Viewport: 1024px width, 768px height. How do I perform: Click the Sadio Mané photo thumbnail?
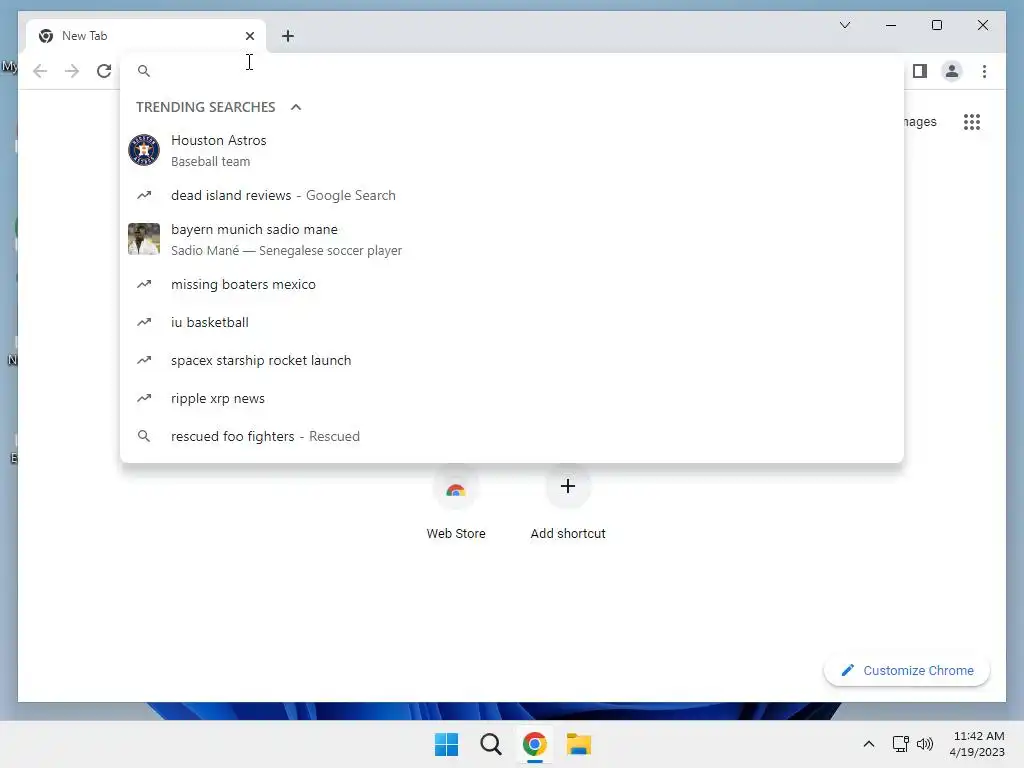click(144, 239)
